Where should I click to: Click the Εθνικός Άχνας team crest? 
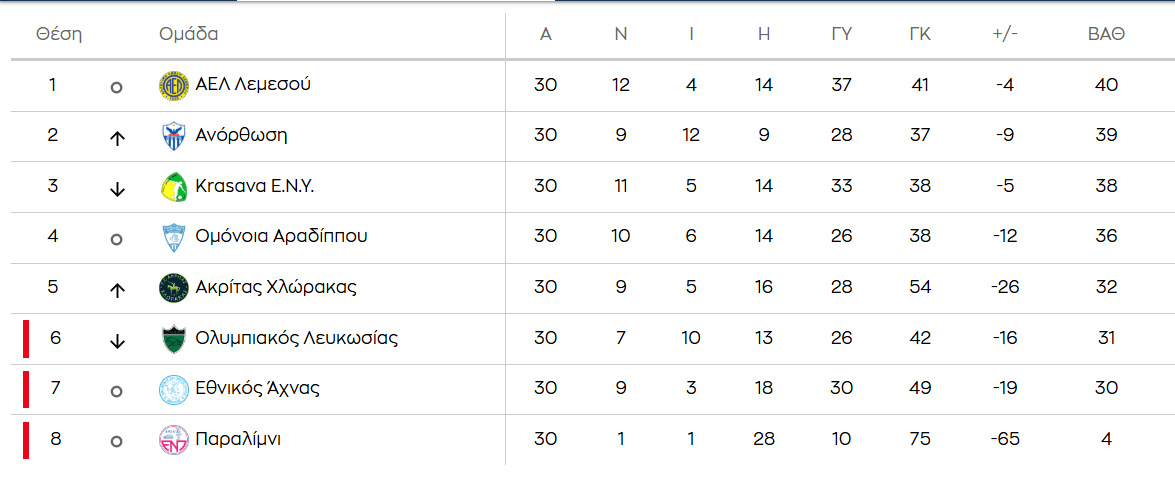[x=174, y=389]
